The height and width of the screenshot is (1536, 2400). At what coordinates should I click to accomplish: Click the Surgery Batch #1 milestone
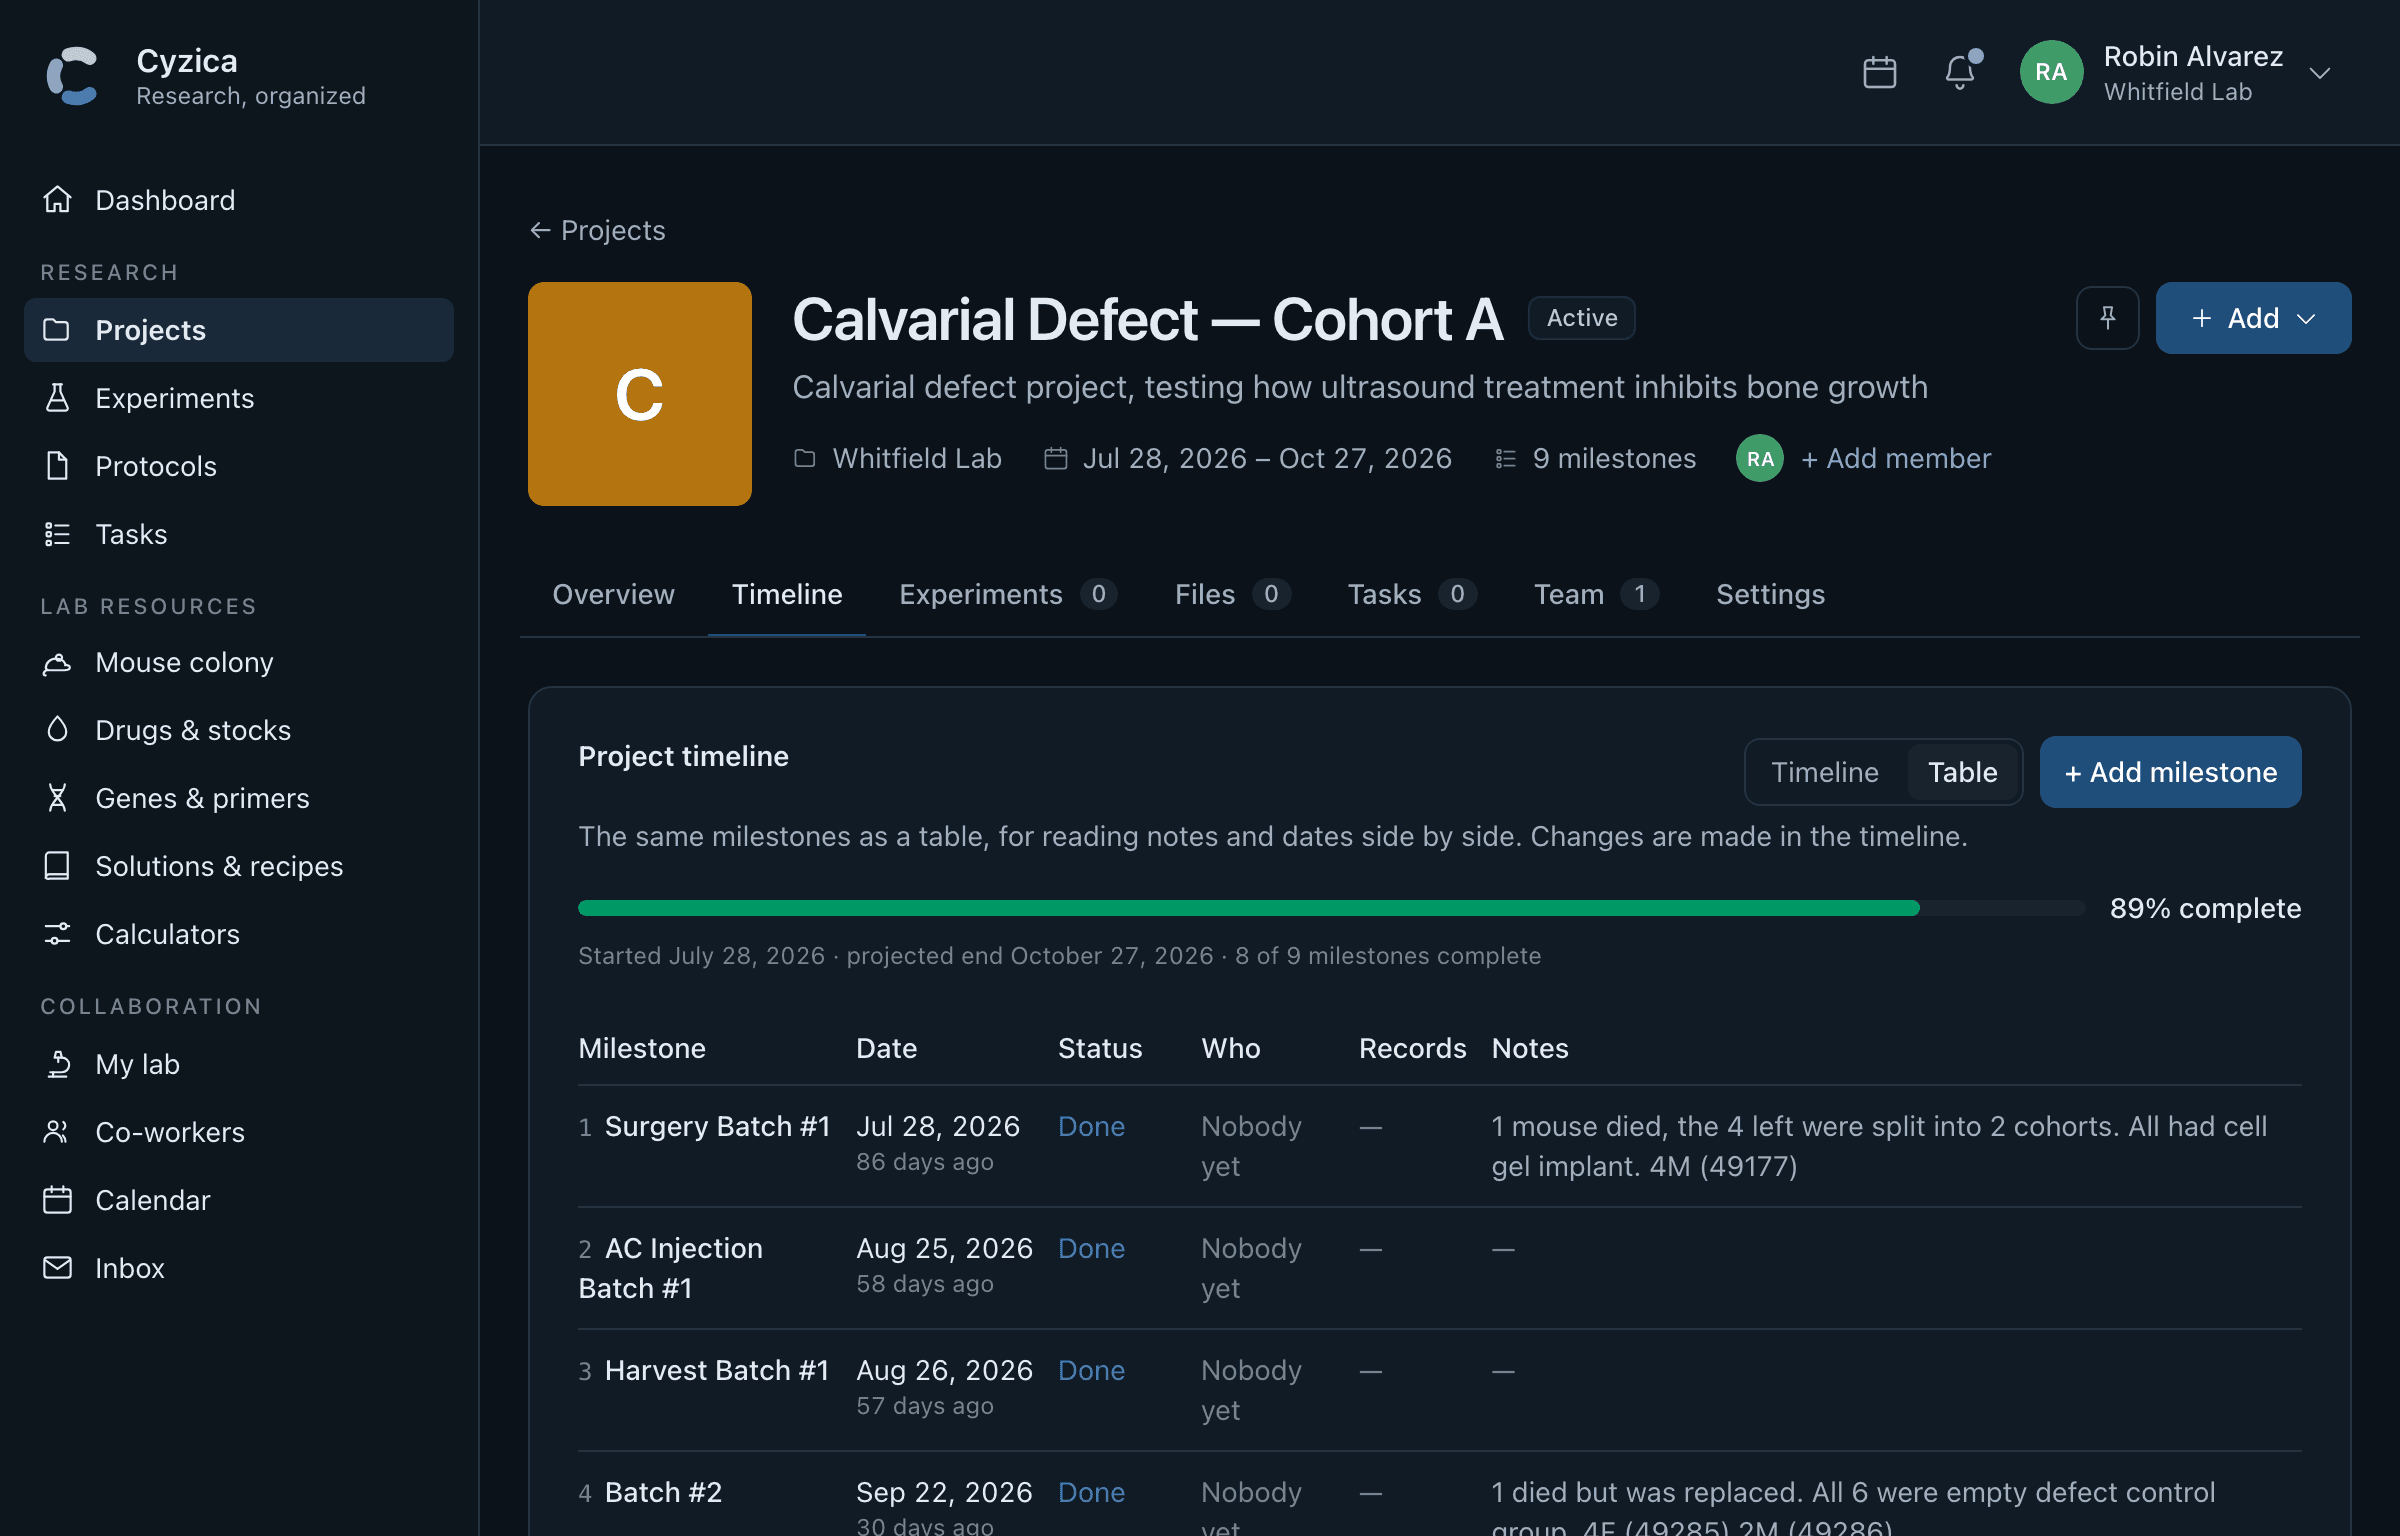[717, 1126]
